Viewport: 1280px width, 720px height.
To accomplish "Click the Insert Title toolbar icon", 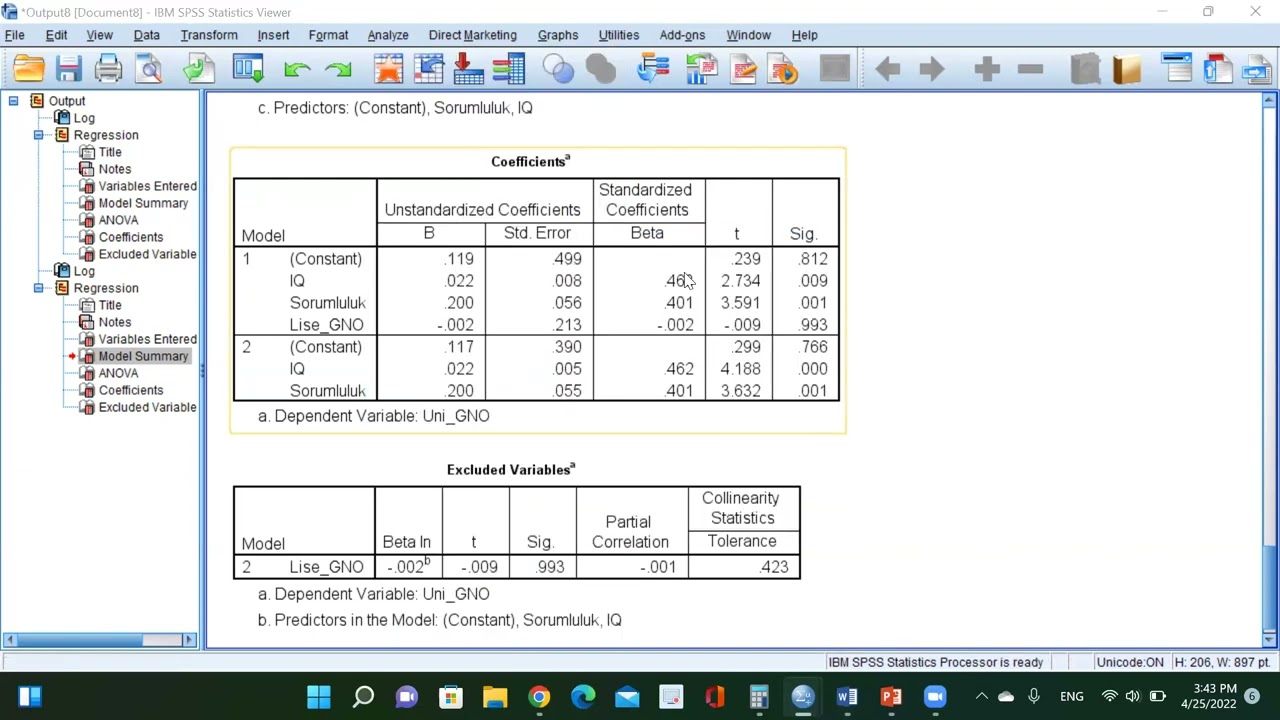I will (1217, 69).
